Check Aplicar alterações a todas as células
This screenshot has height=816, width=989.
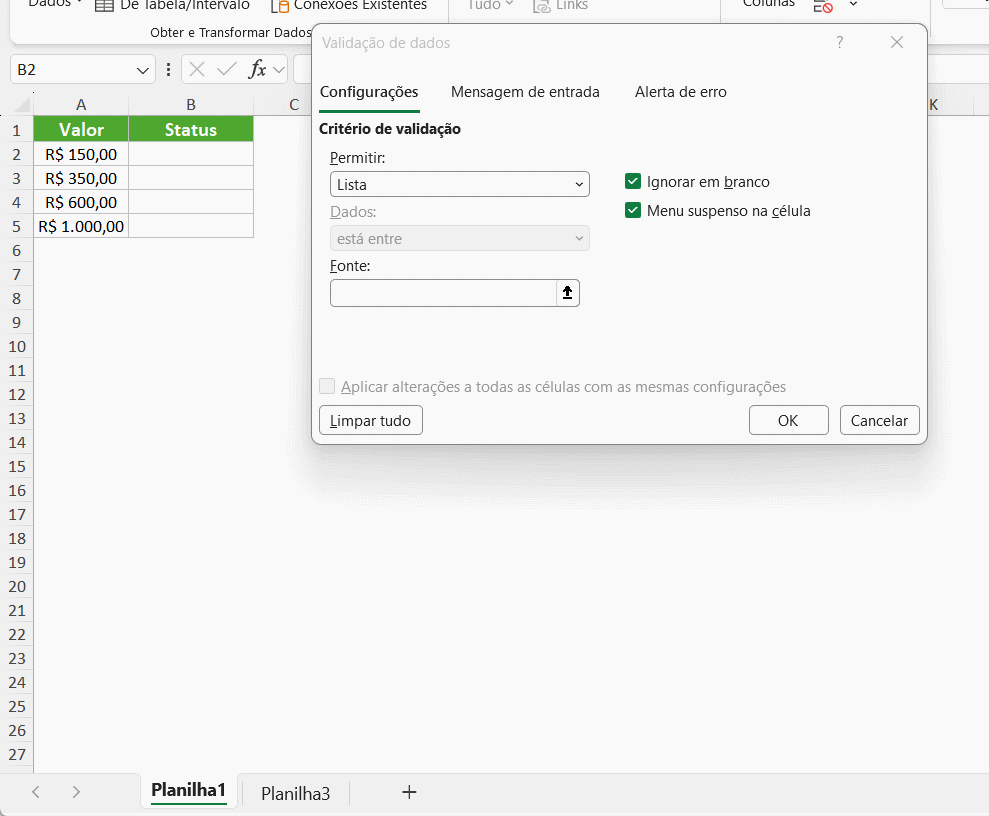click(x=327, y=386)
